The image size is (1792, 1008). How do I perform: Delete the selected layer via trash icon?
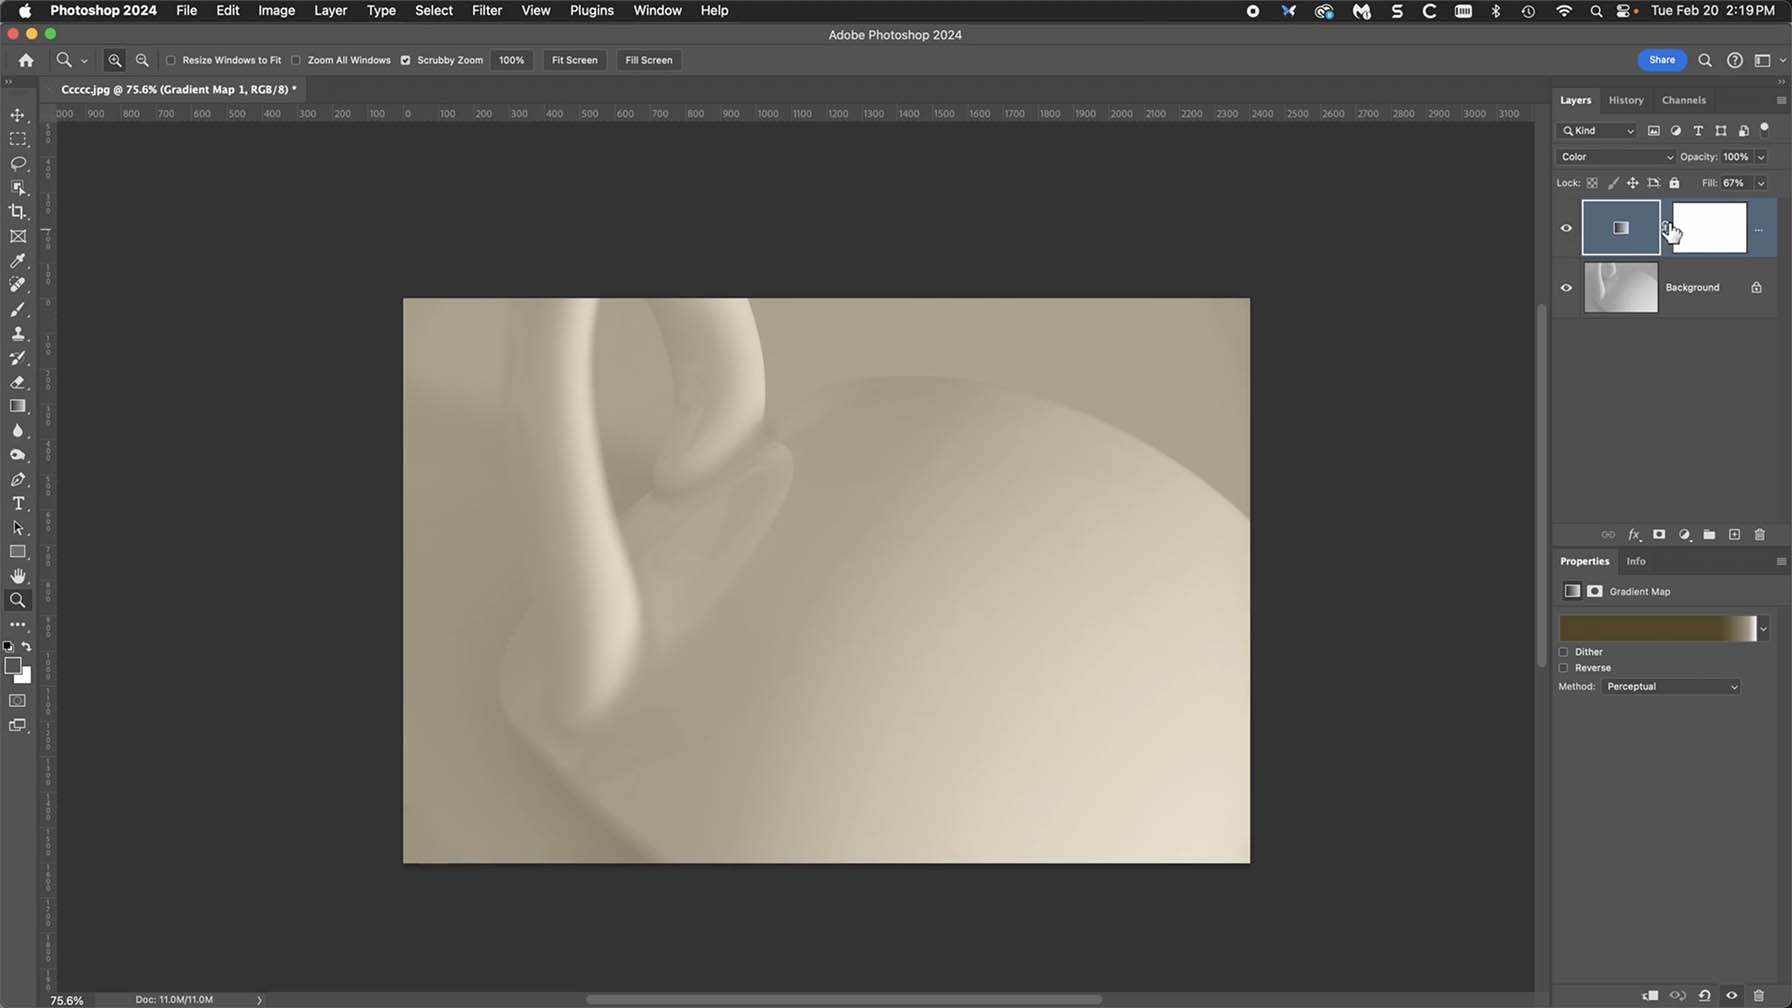coord(1760,535)
